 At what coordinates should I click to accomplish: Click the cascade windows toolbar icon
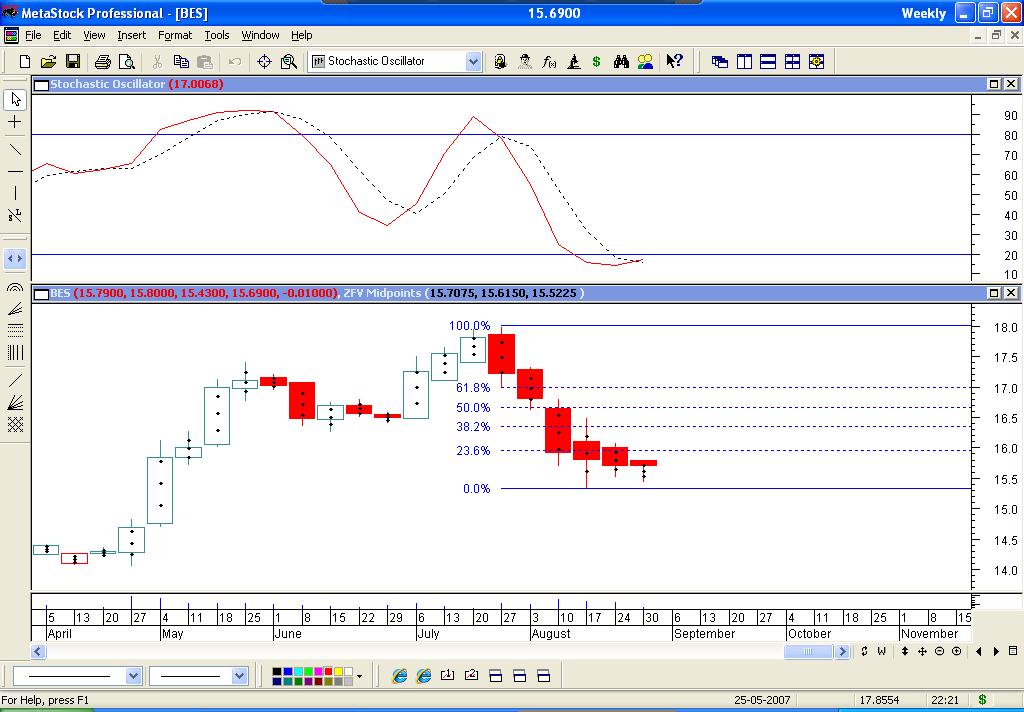[720, 61]
